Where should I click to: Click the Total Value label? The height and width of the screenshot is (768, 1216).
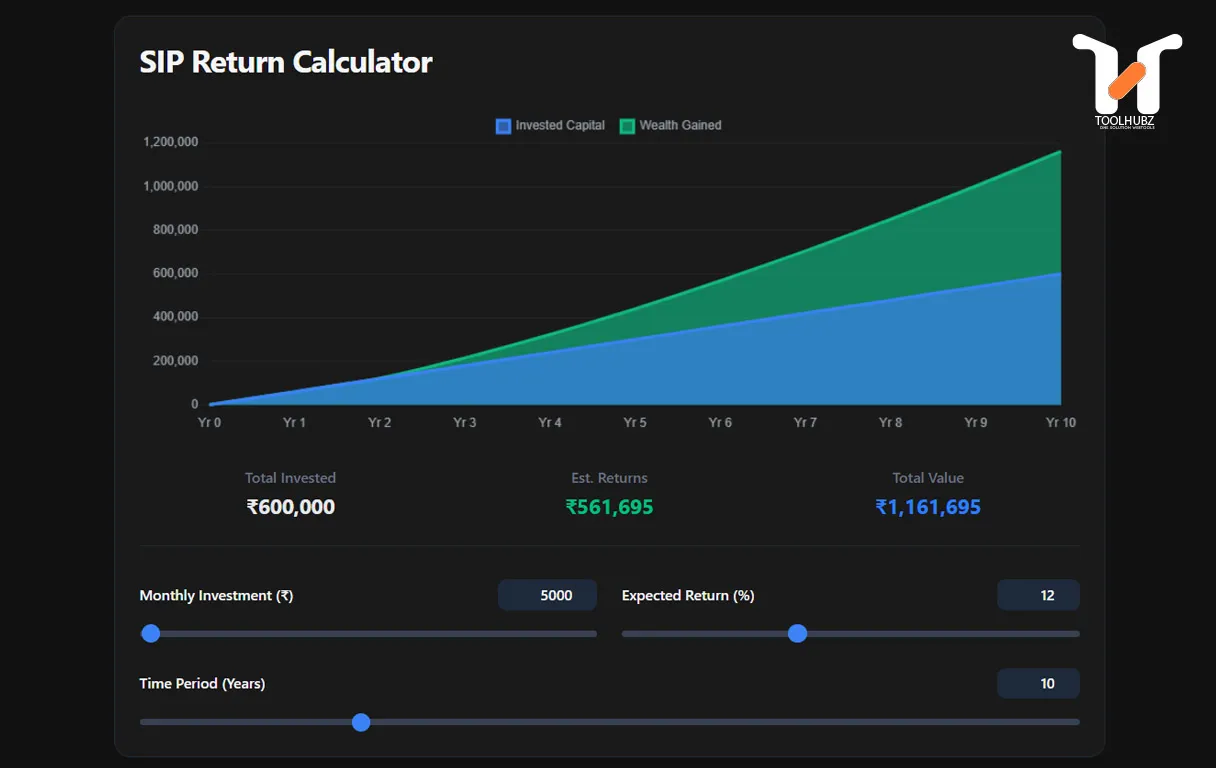point(928,478)
